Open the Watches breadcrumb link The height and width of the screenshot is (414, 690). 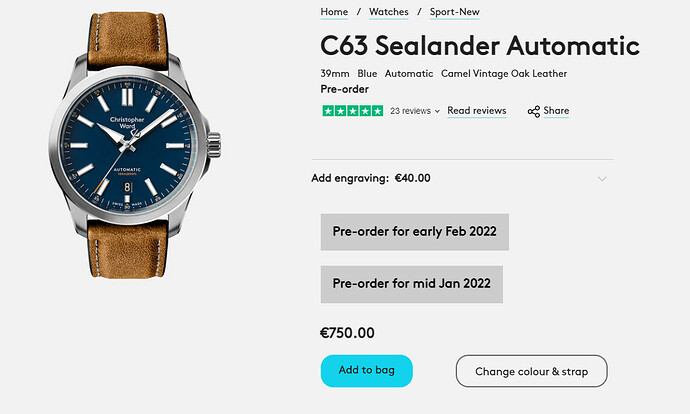pos(389,12)
